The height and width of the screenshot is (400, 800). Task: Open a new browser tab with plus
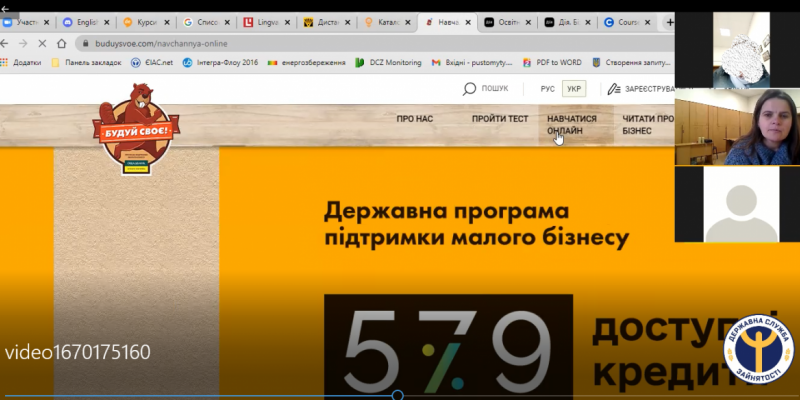pyautogui.click(x=670, y=21)
